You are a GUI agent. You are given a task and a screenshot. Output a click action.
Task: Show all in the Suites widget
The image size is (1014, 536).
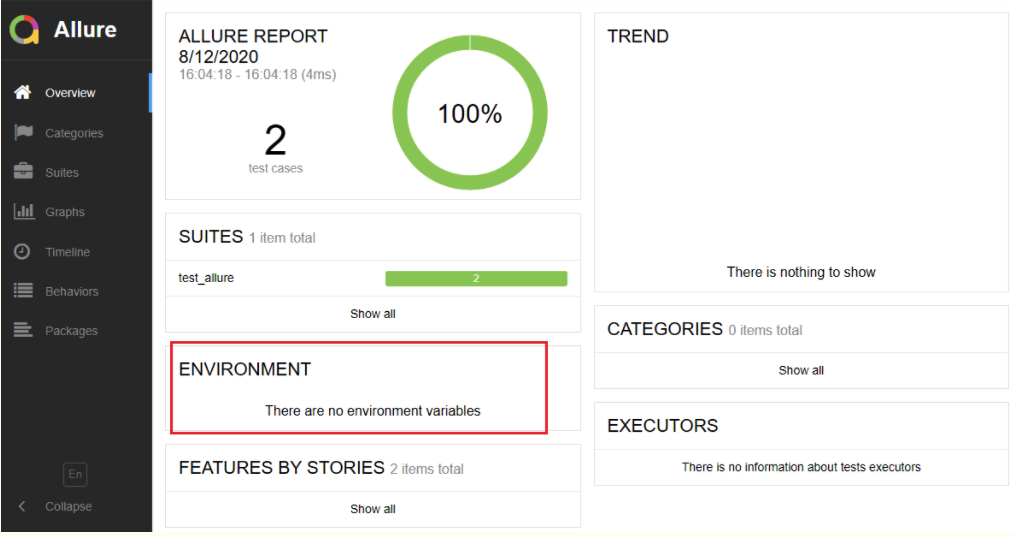(372, 314)
